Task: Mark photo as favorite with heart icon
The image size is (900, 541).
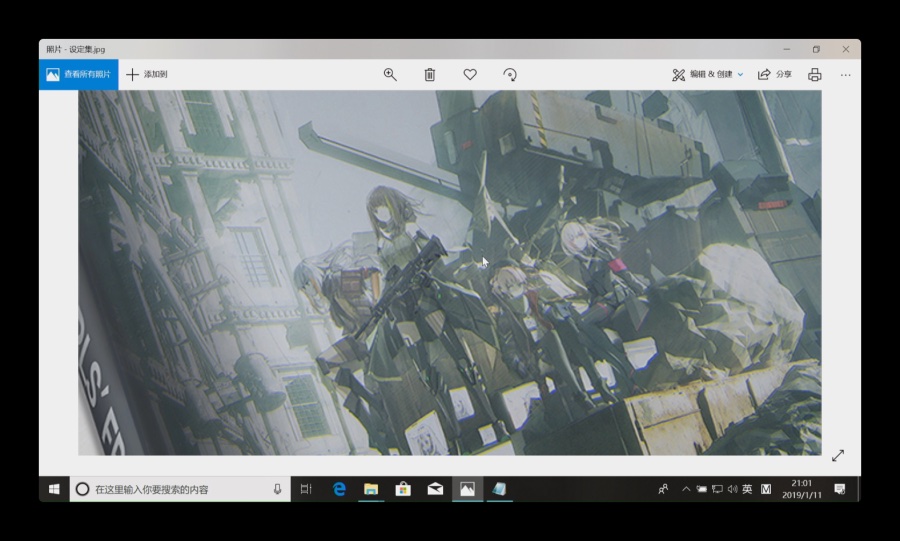Action: click(470, 75)
